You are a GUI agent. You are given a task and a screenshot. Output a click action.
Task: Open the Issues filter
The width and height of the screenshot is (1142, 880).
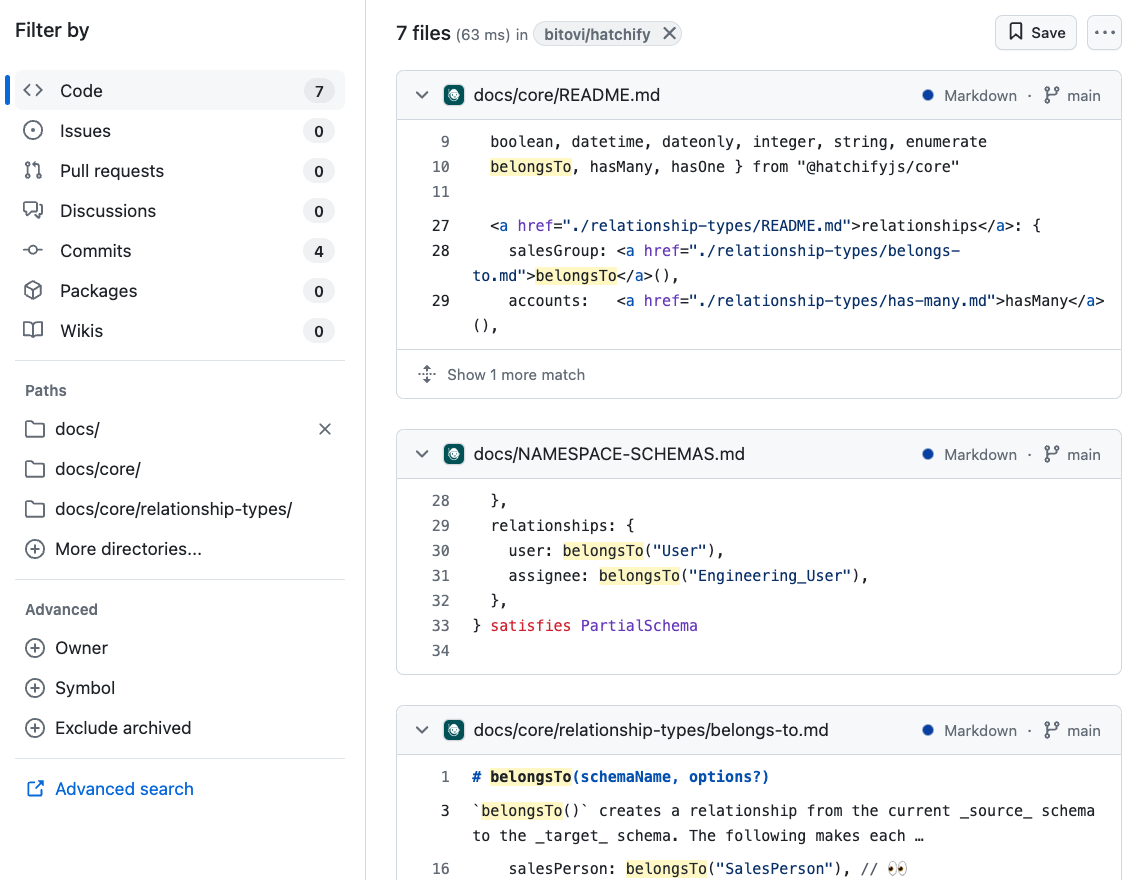coord(83,130)
